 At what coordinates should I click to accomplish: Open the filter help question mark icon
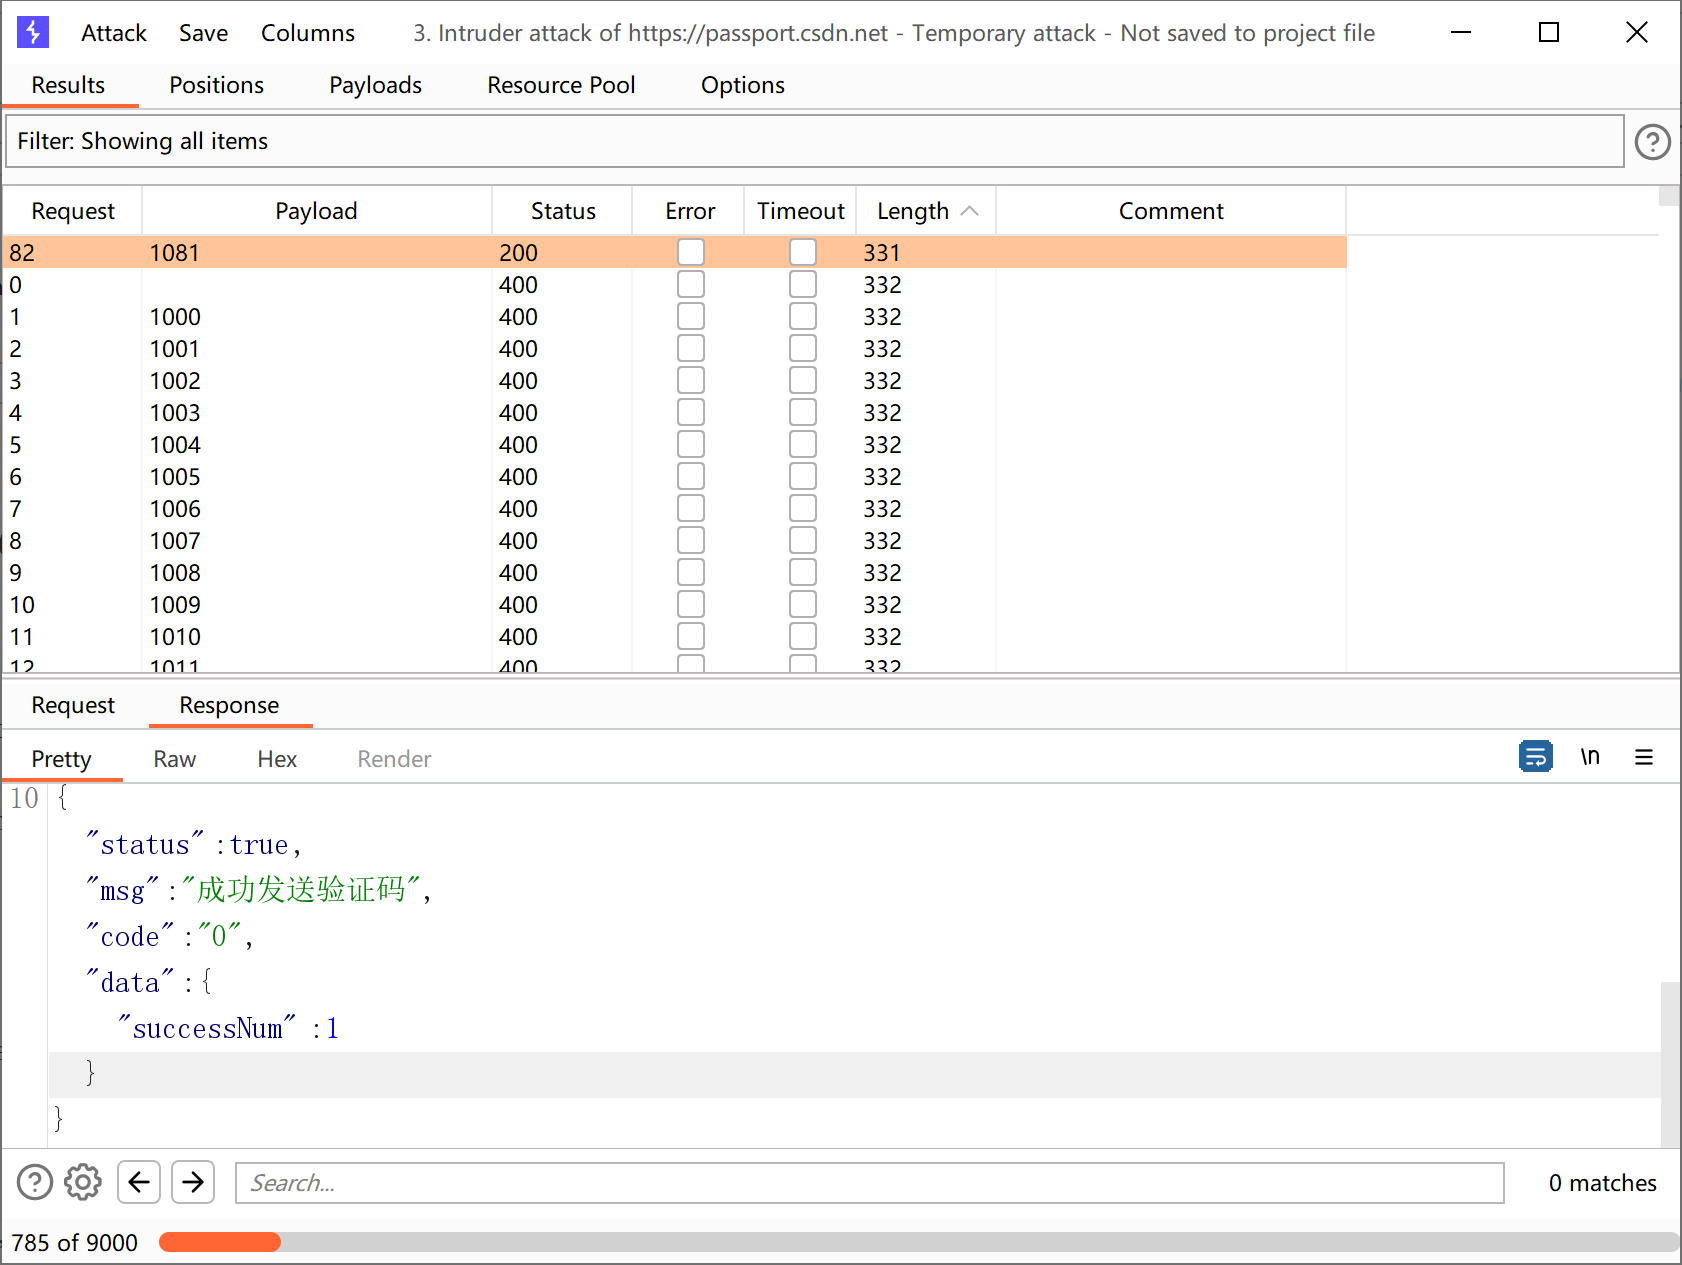(x=1652, y=141)
